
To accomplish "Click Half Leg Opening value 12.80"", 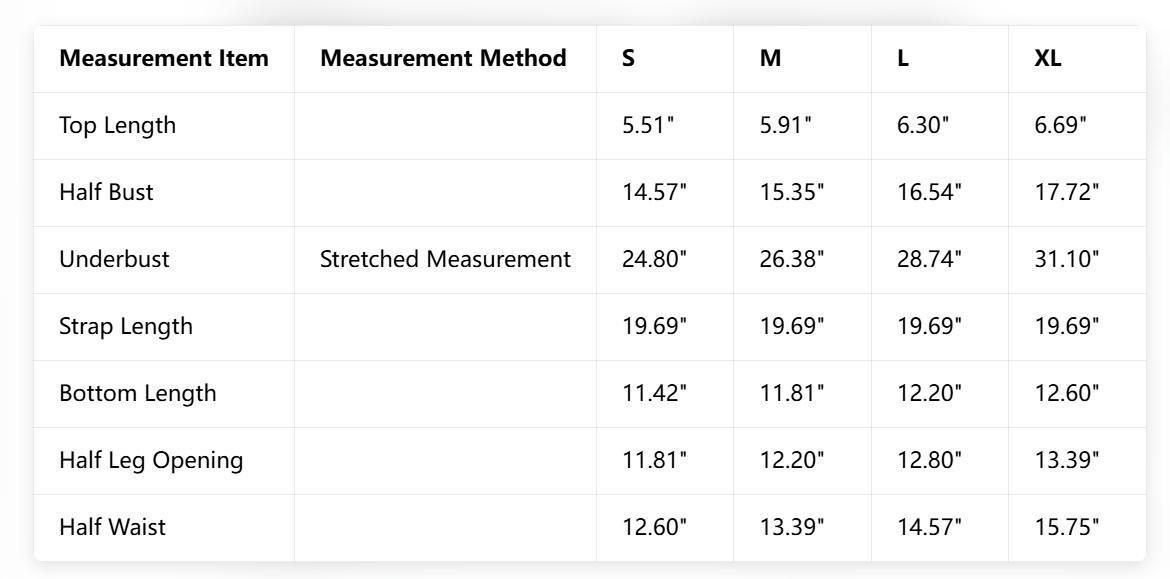I will pyautogui.click(x=929, y=460).
